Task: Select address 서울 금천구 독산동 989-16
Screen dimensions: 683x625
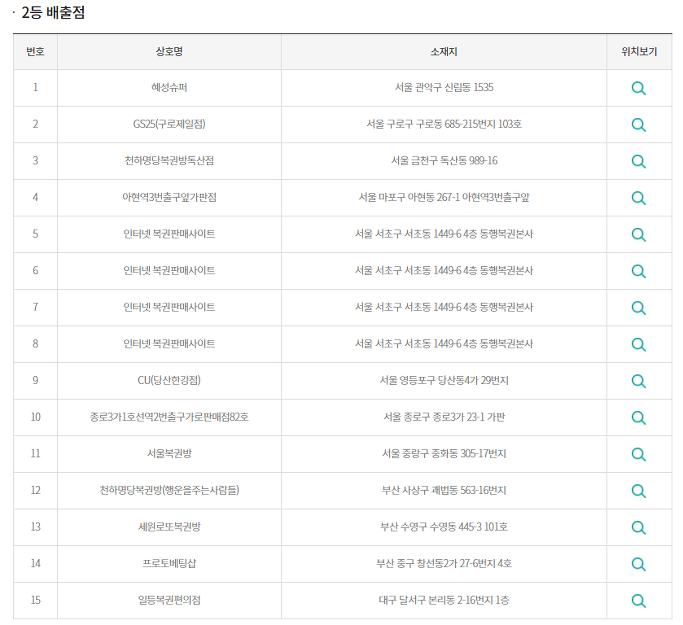Action: [444, 160]
